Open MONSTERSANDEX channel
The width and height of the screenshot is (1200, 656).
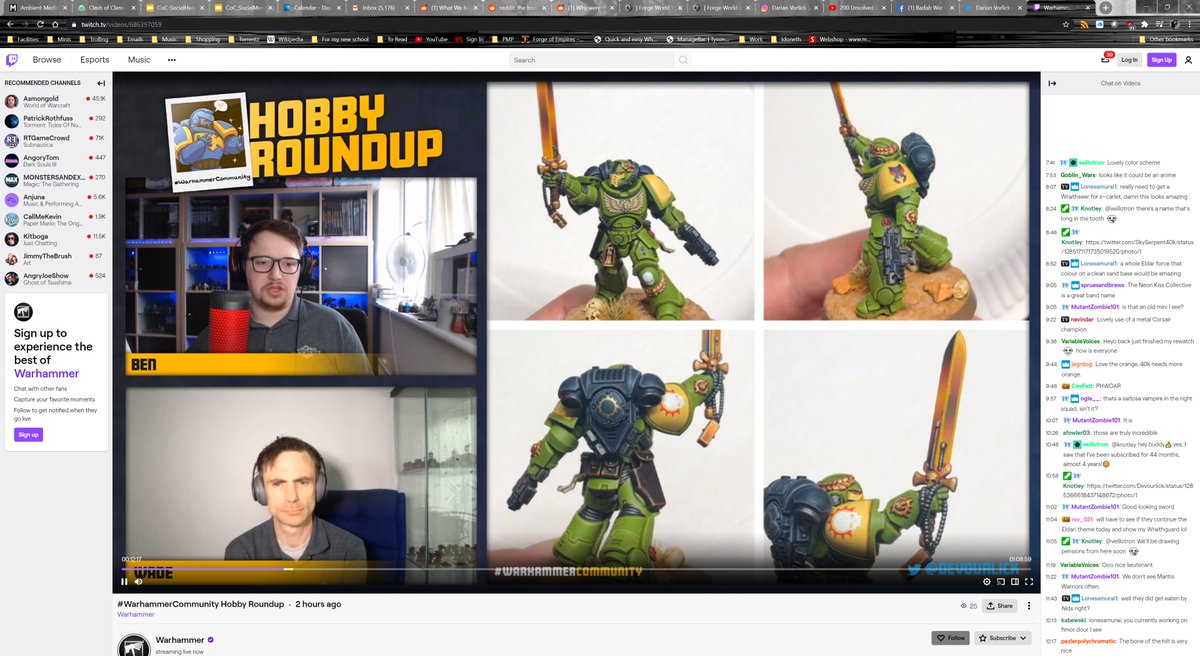pos(55,179)
